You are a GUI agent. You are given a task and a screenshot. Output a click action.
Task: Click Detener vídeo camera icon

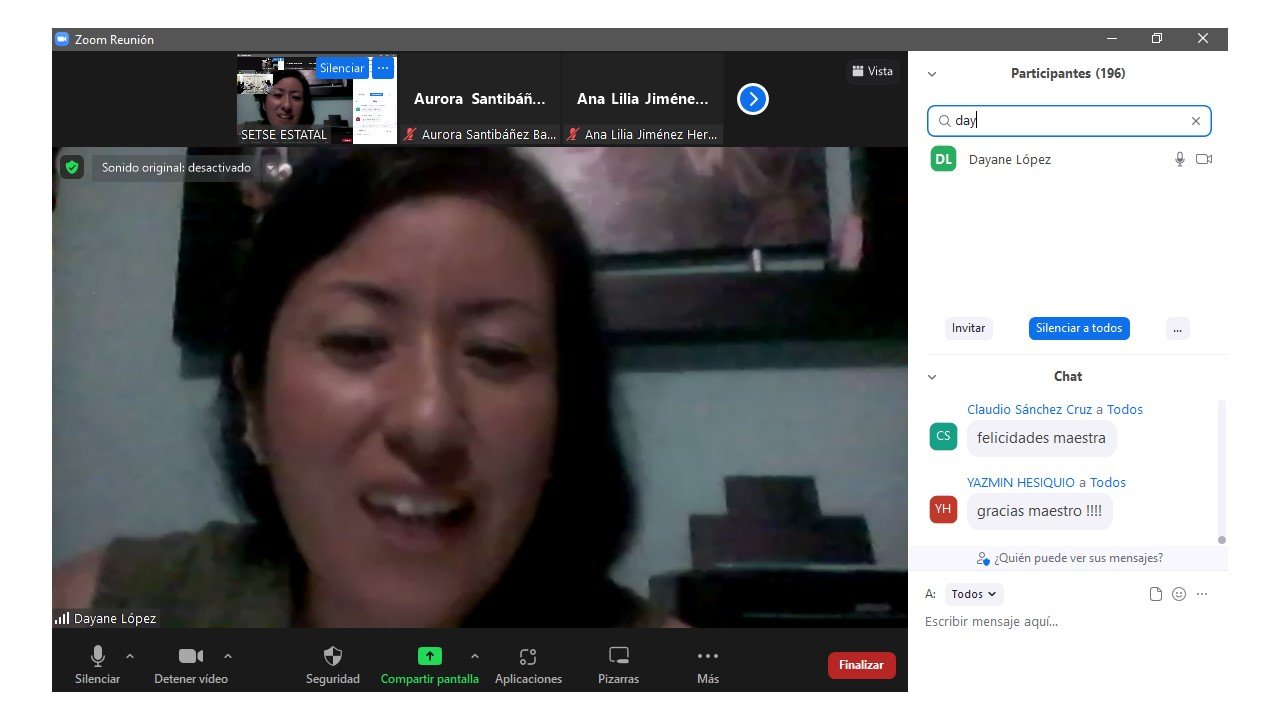(191, 656)
